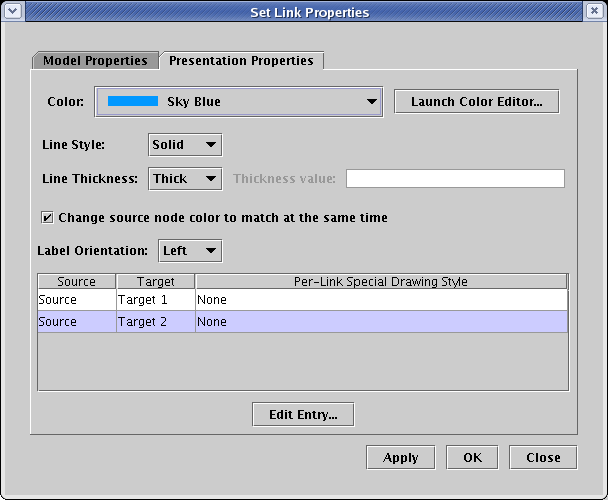Select the Target 2 table row
Viewport: 608px width, 500px height.
(x=156, y=322)
